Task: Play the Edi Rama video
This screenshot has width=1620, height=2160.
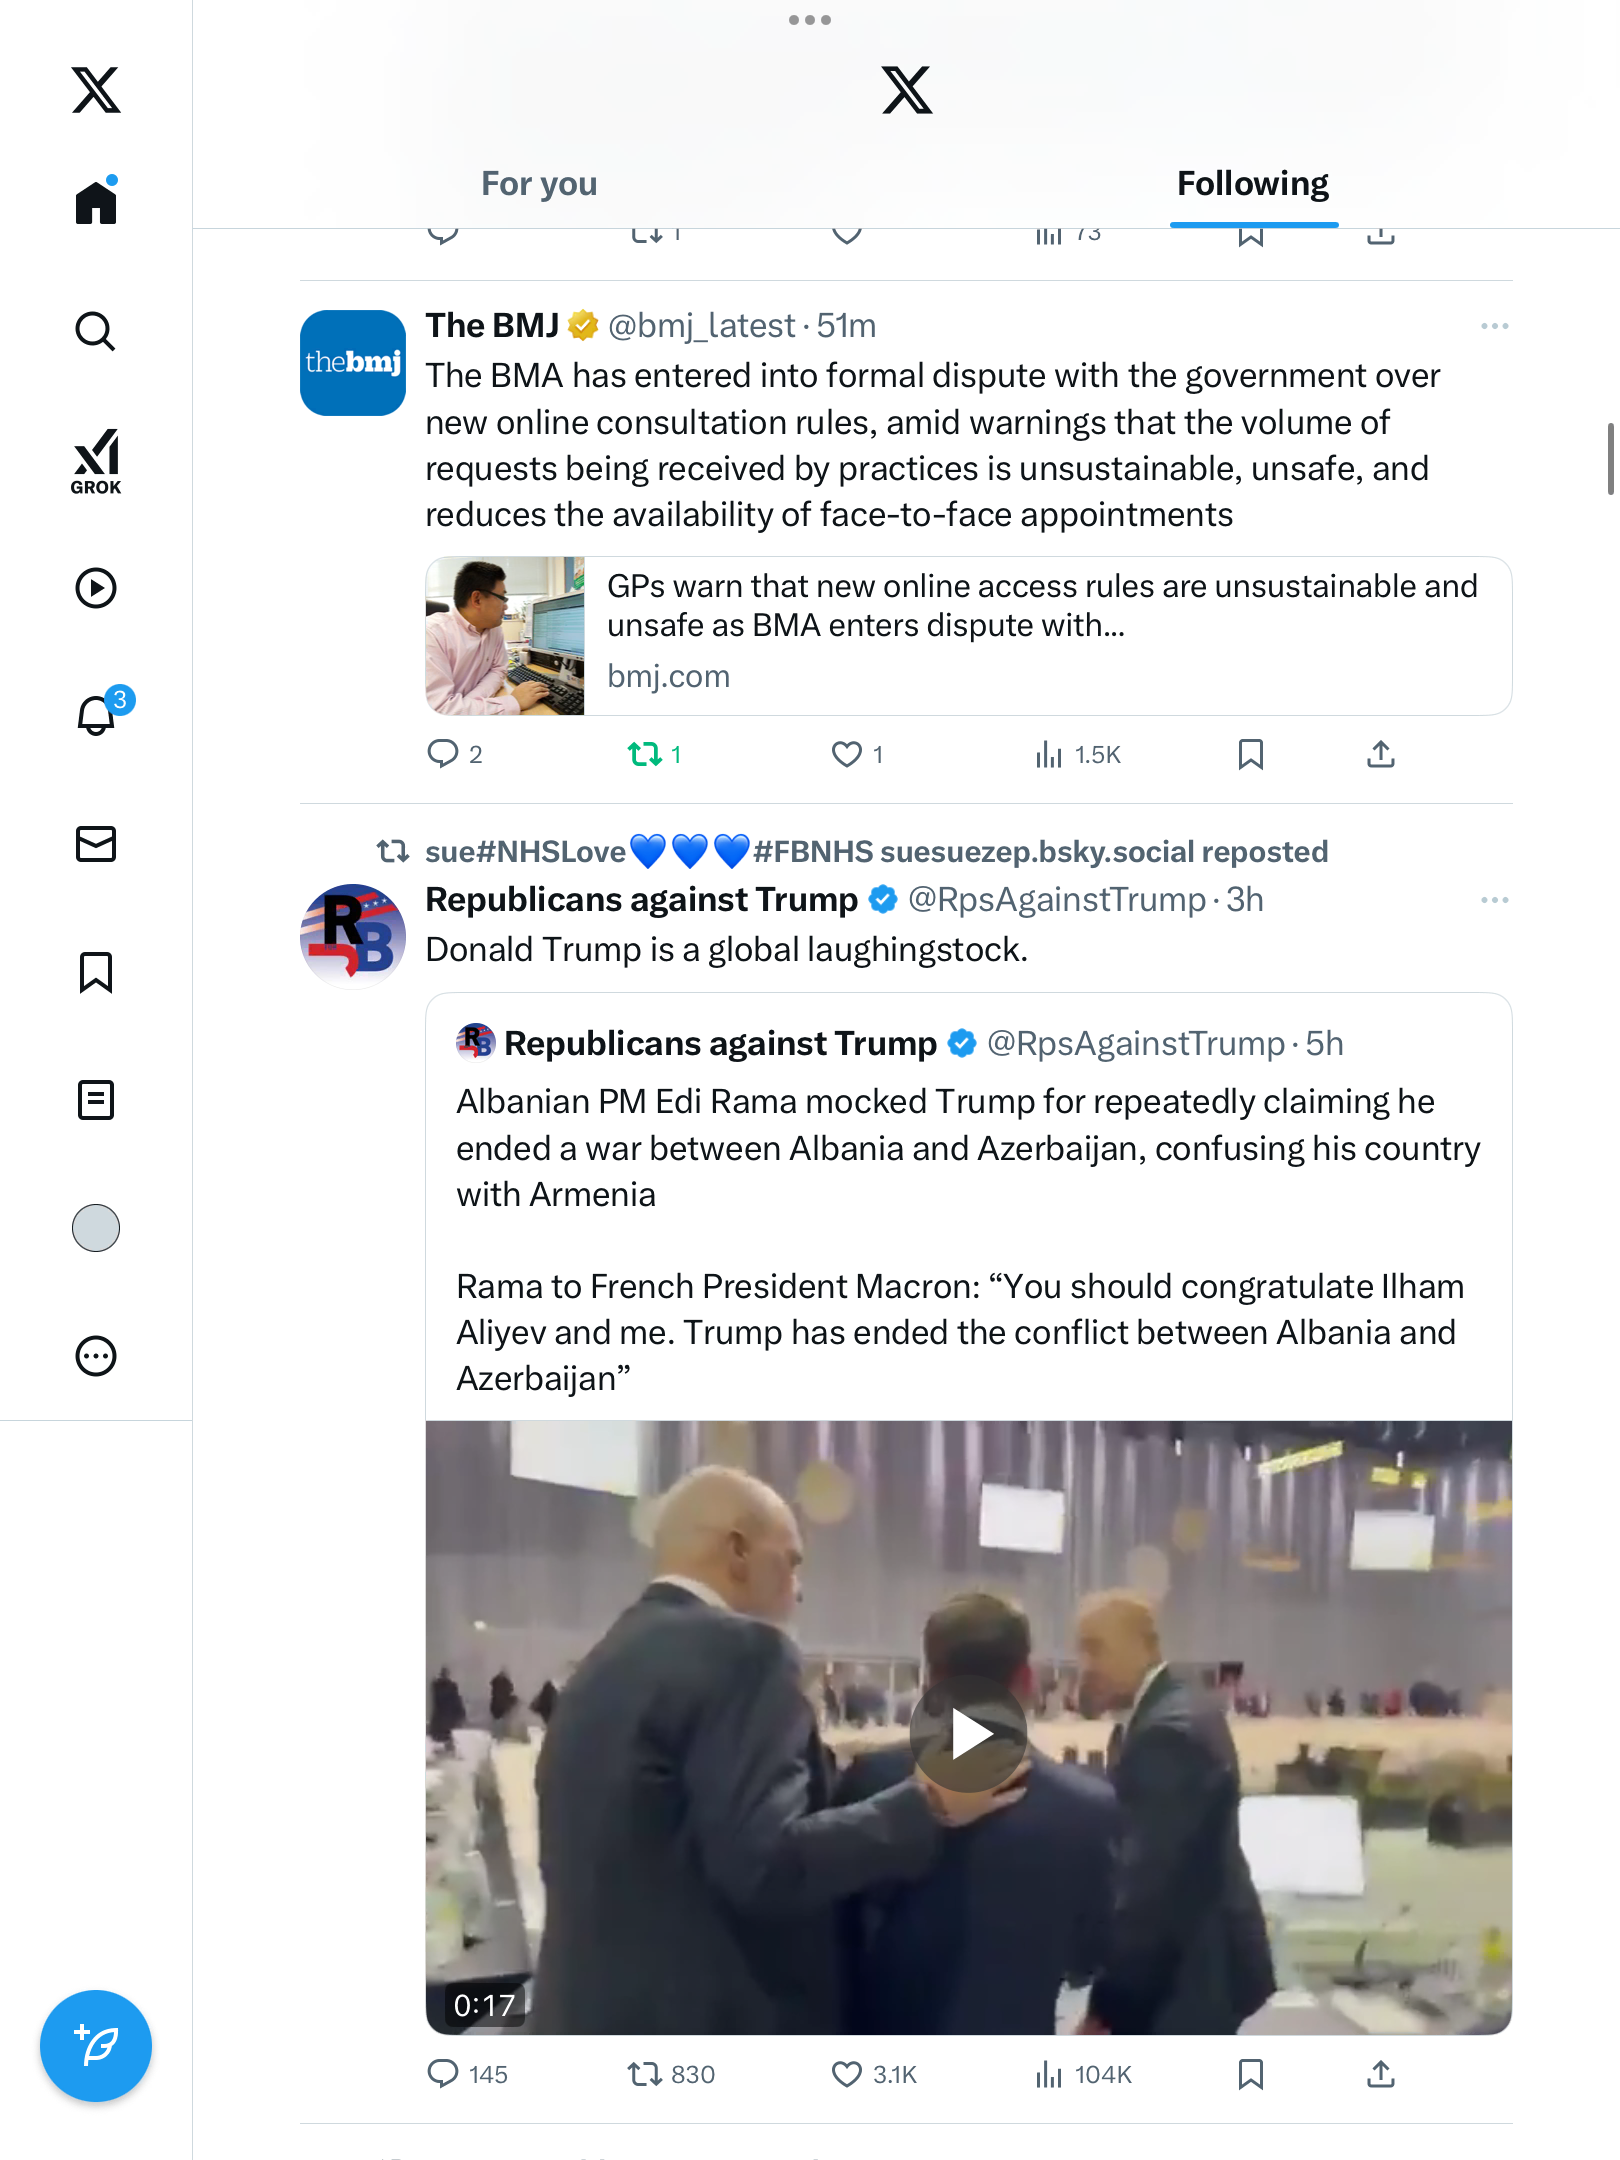Action: tap(968, 1733)
